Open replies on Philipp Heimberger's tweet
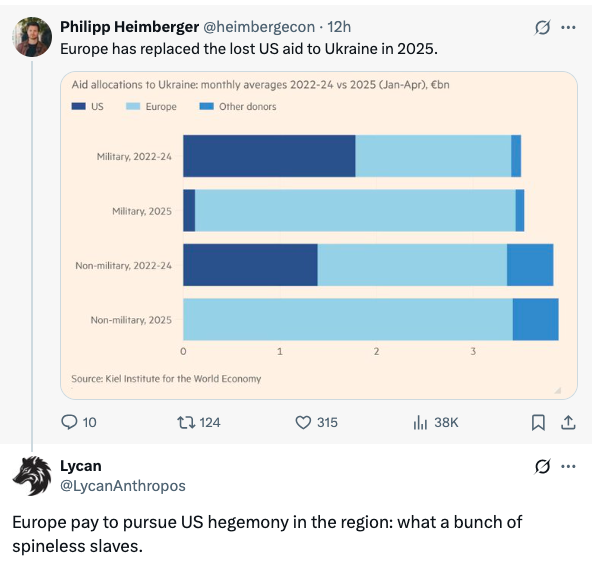The width and height of the screenshot is (592, 564). coord(79,422)
